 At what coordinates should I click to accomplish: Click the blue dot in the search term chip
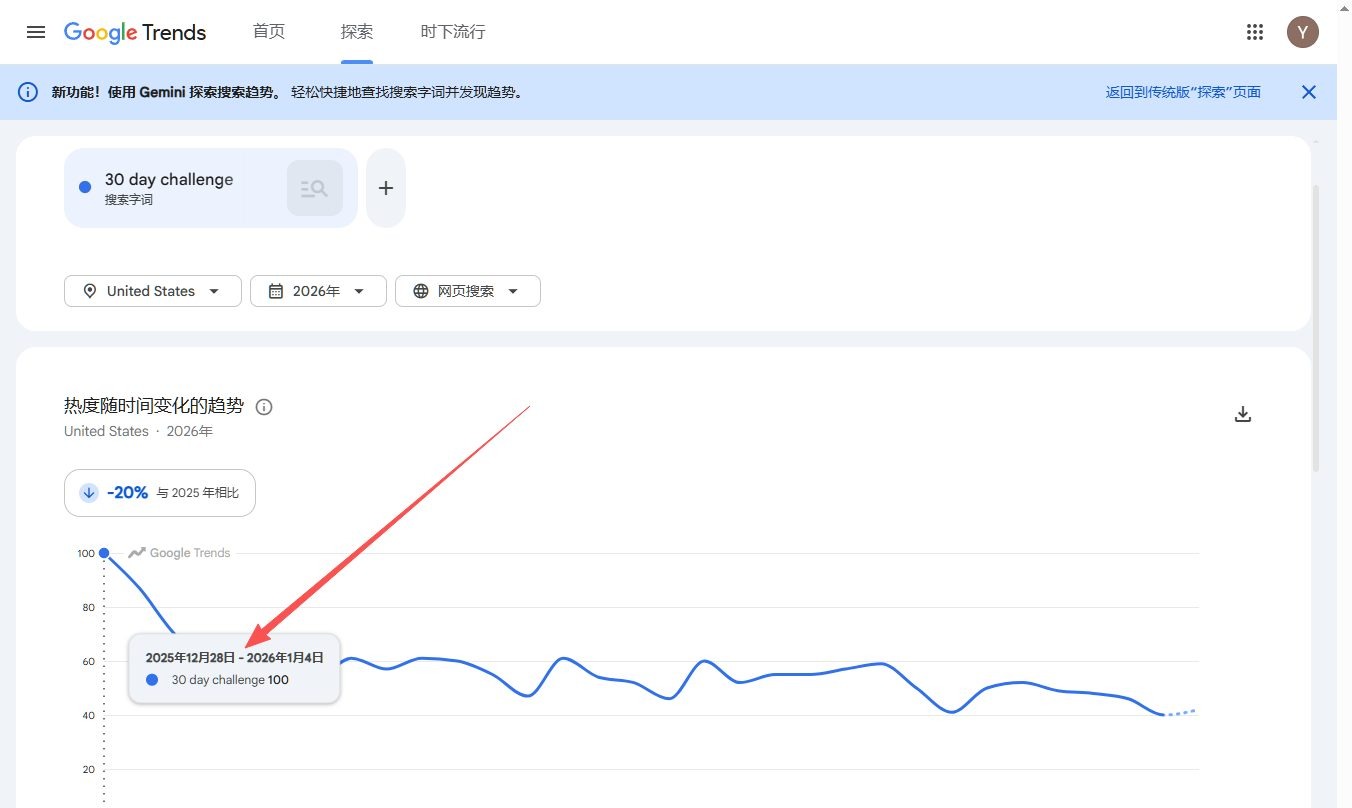pos(85,187)
